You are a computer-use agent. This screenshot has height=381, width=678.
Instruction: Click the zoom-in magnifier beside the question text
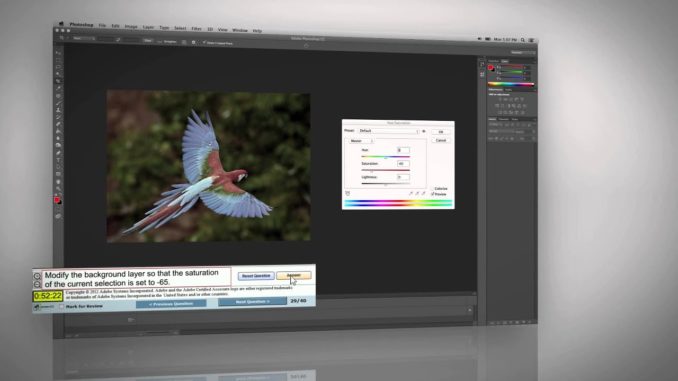click(x=37, y=275)
